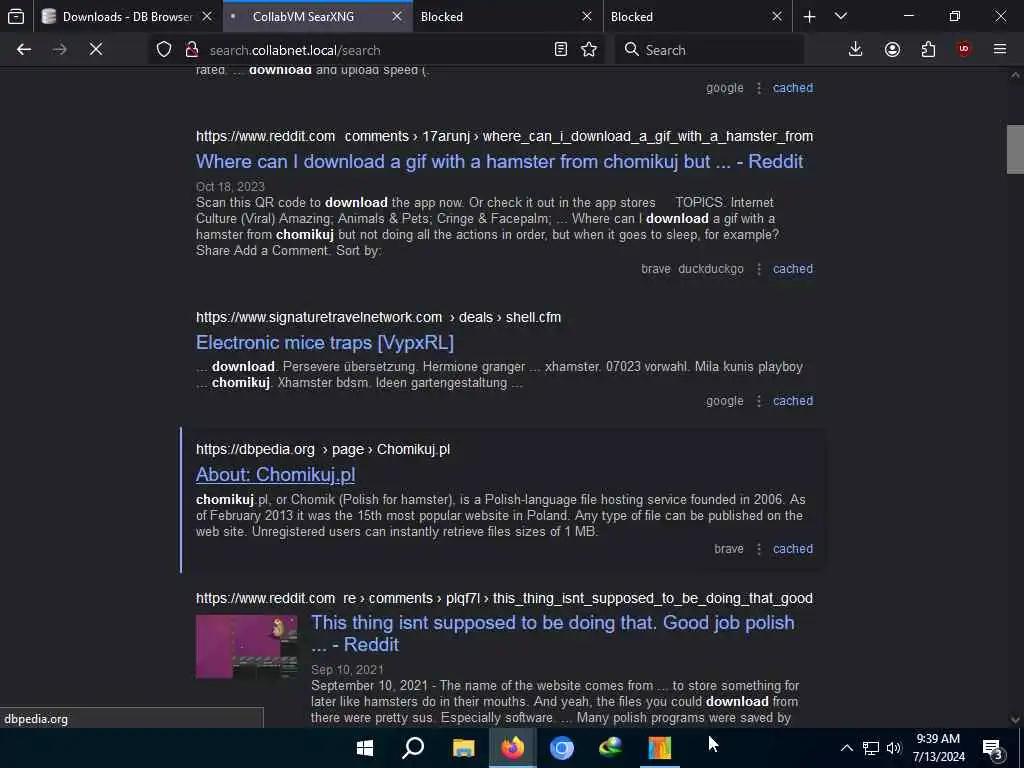The height and width of the screenshot is (768, 1024).
Task: Click the Firefox View icon left of tabs
Action: point(16,16)
